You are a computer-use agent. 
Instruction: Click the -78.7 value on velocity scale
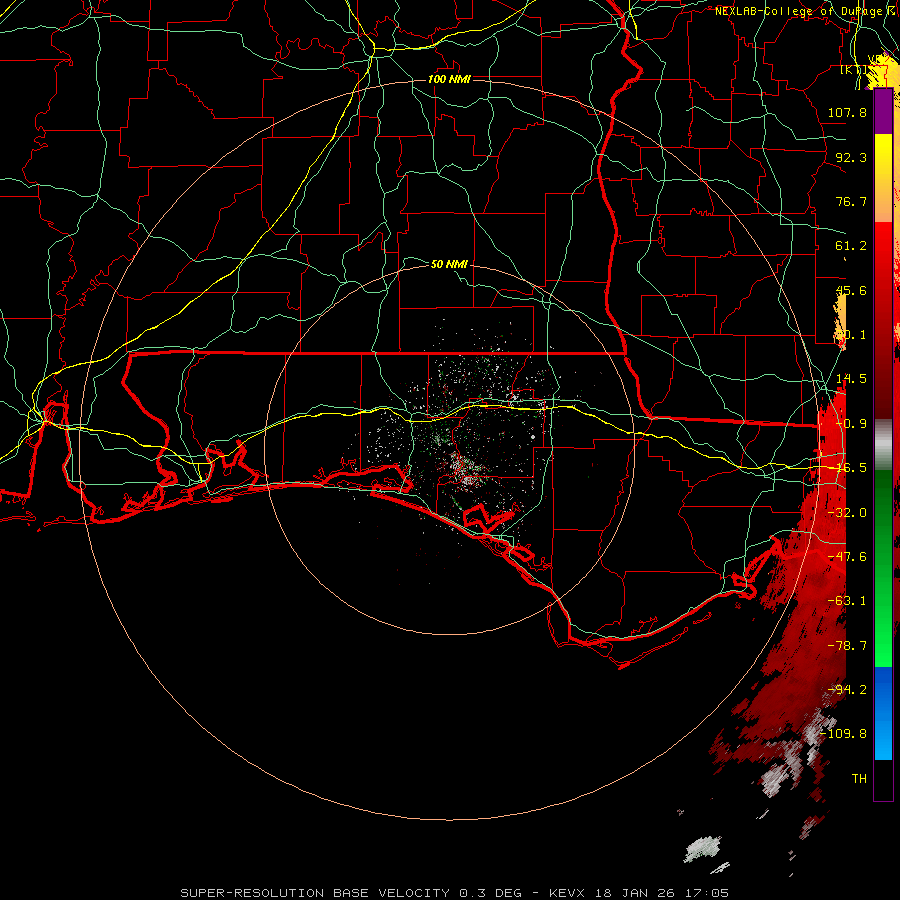click(x=847, y=645)
